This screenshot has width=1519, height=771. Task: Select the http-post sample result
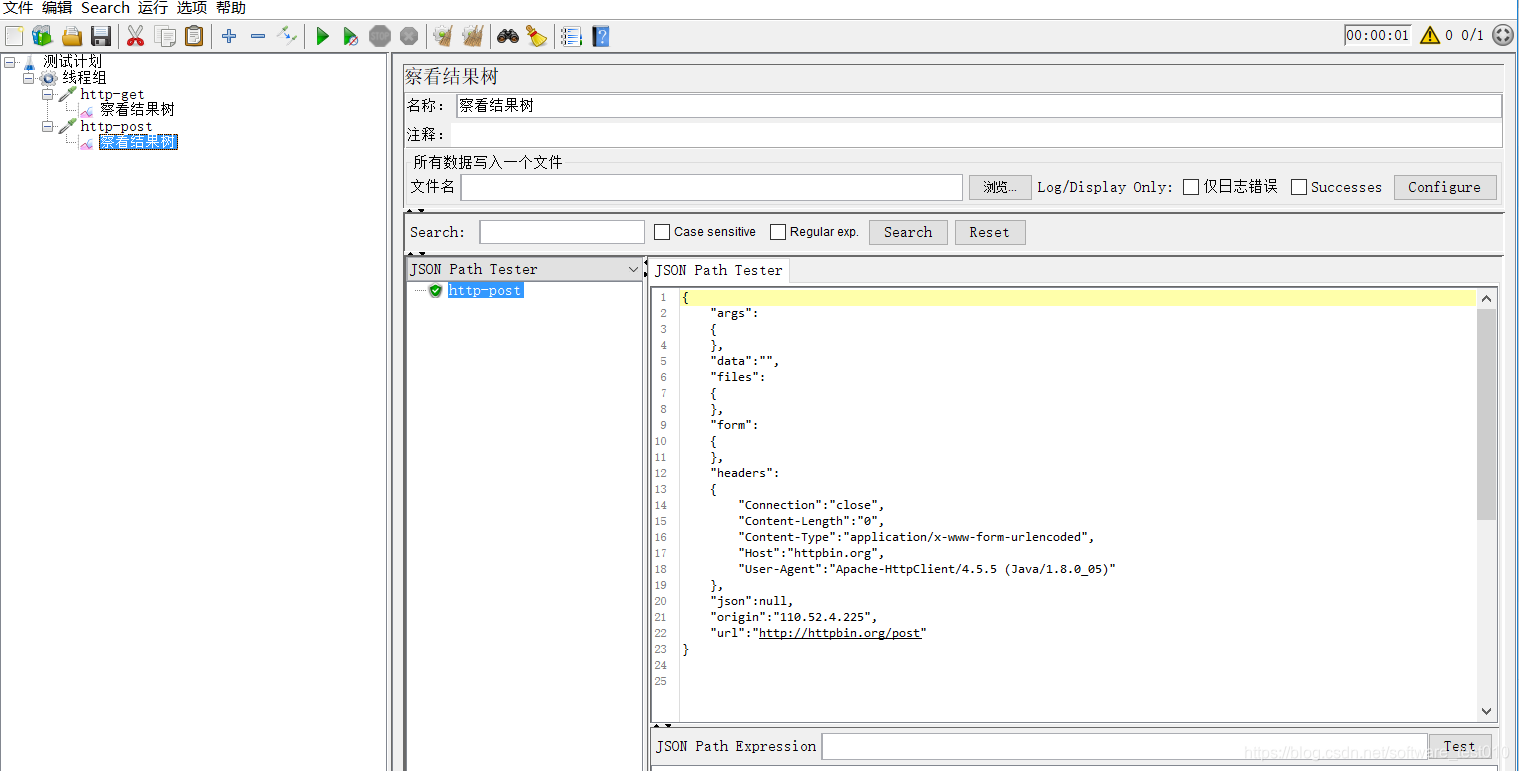point(484,290)
